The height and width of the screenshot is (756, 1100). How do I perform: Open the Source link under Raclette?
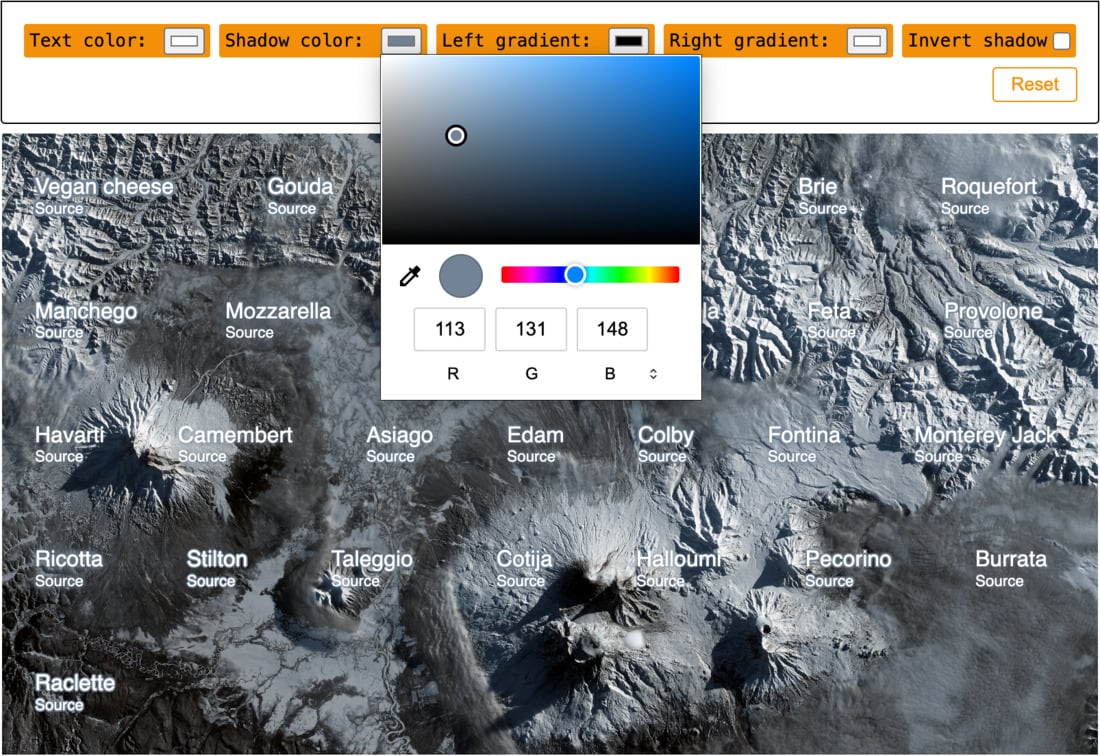pos(60,705)
